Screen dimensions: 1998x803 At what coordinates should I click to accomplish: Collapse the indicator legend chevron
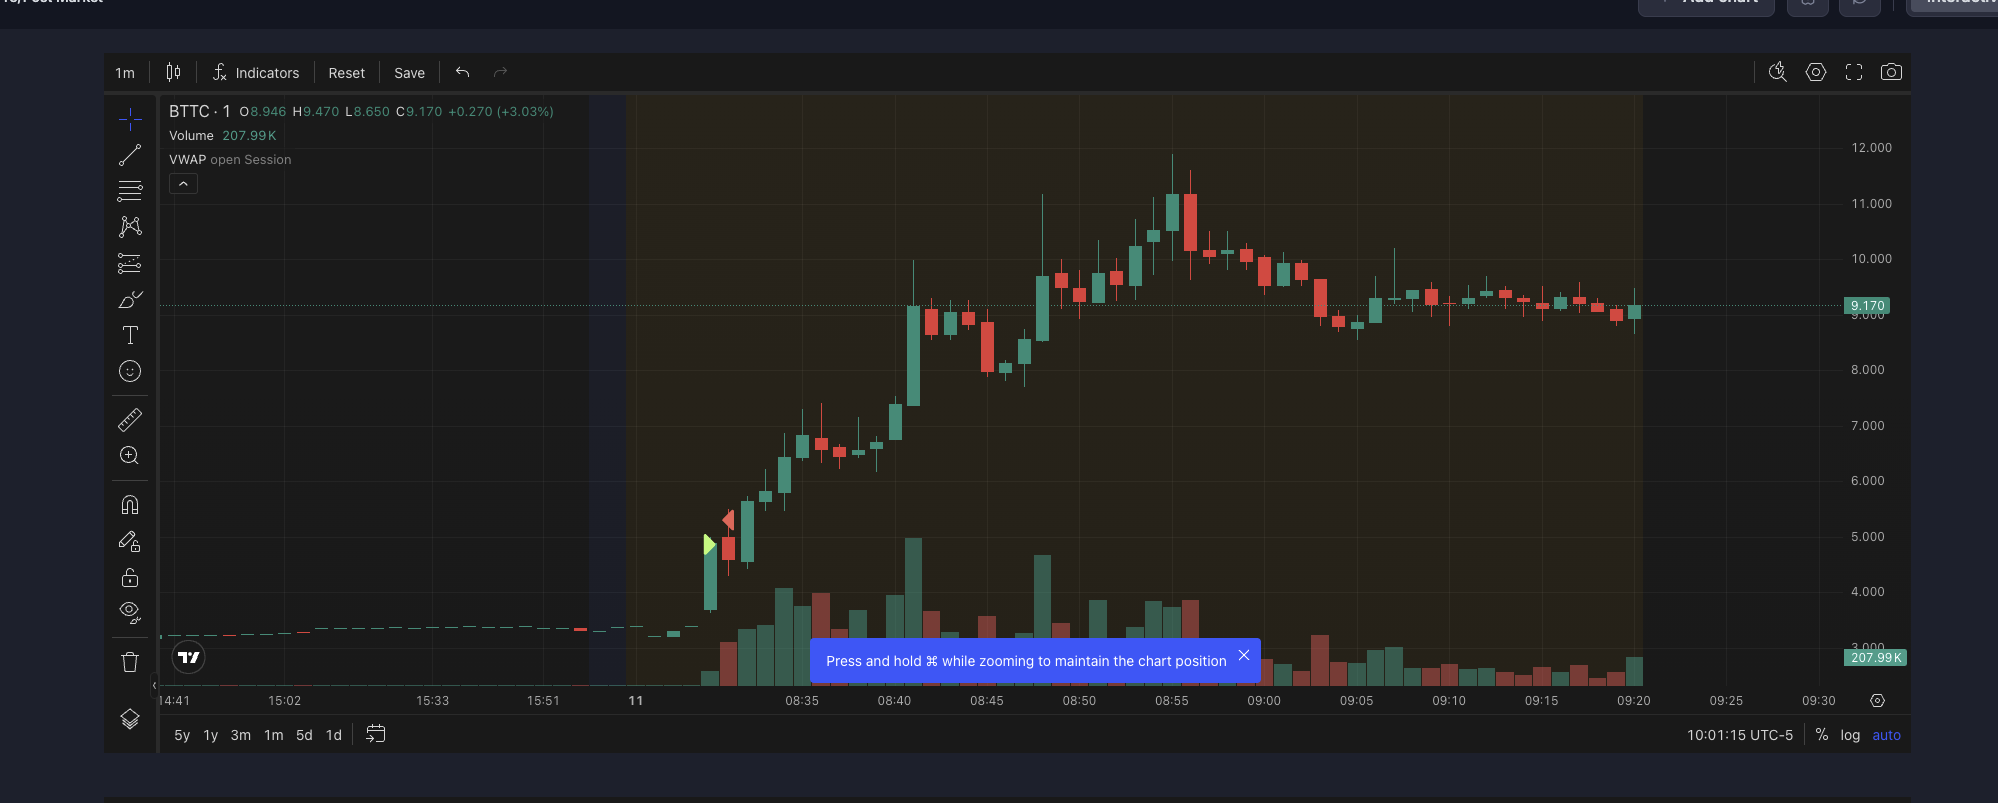coord(183,184)
